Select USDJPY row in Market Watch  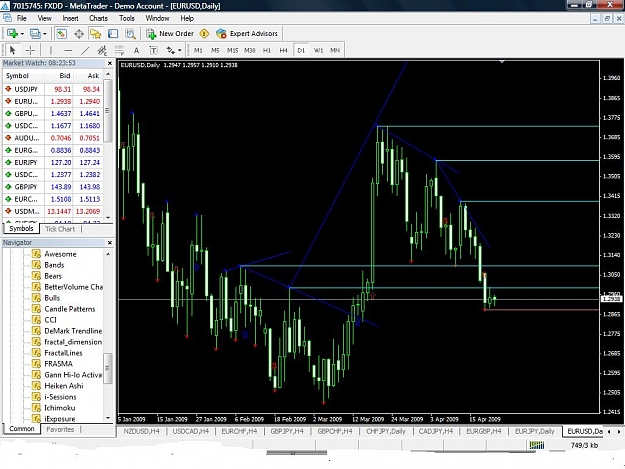53,89
